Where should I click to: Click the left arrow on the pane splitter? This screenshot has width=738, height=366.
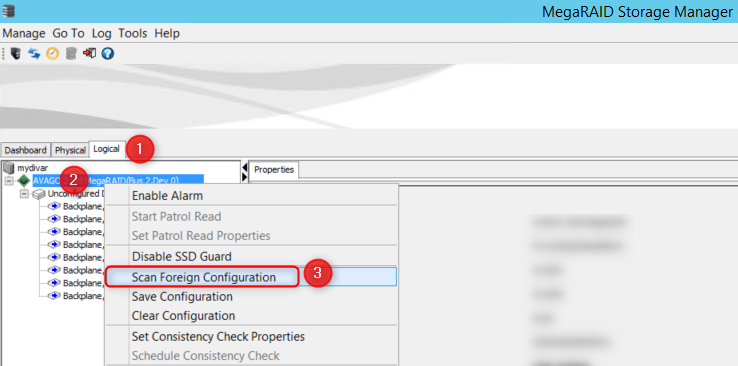pyautogui.click(x=244, y=167)
